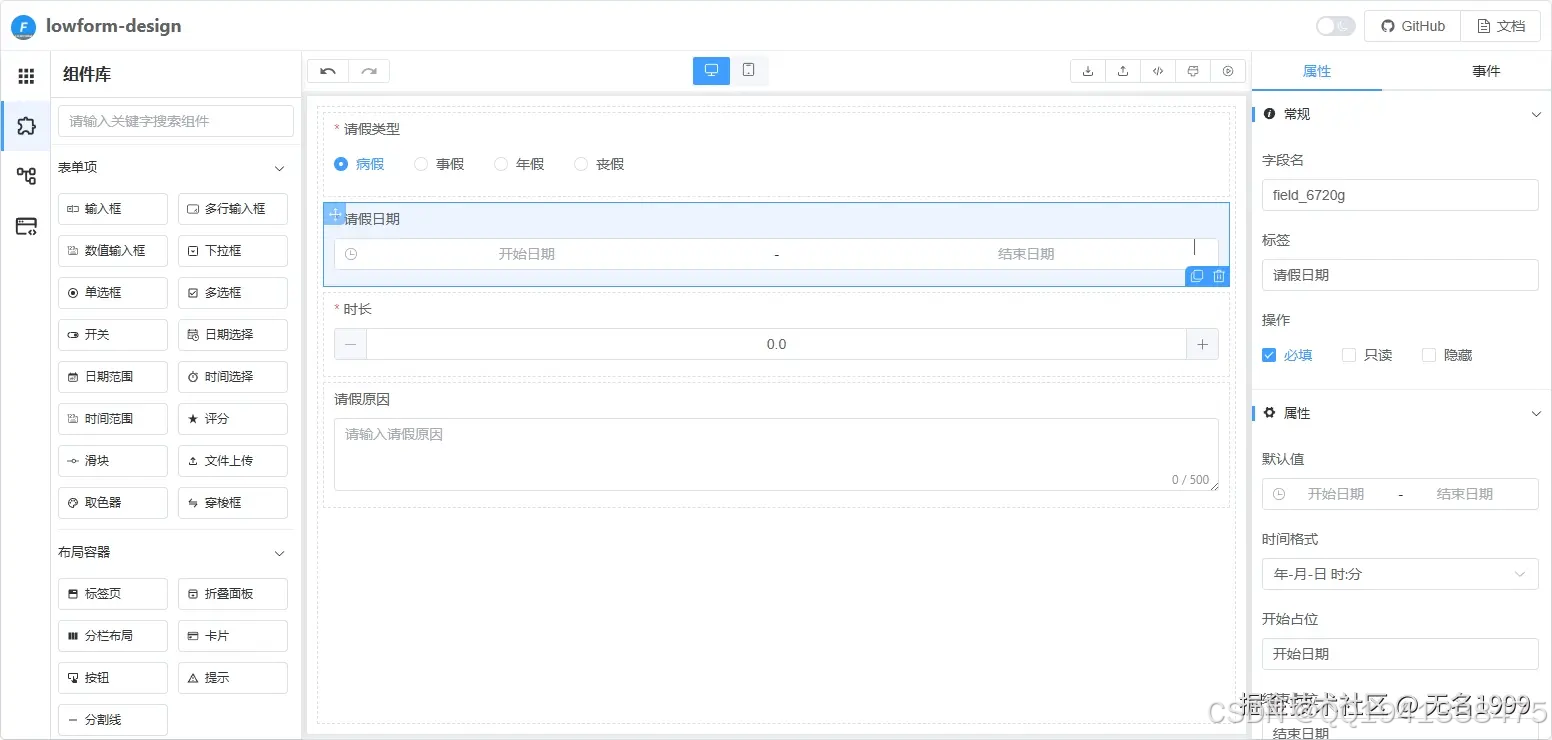Click the code view toolbar icon
Screen dimensions: 1552x740
pos(1158,71)
